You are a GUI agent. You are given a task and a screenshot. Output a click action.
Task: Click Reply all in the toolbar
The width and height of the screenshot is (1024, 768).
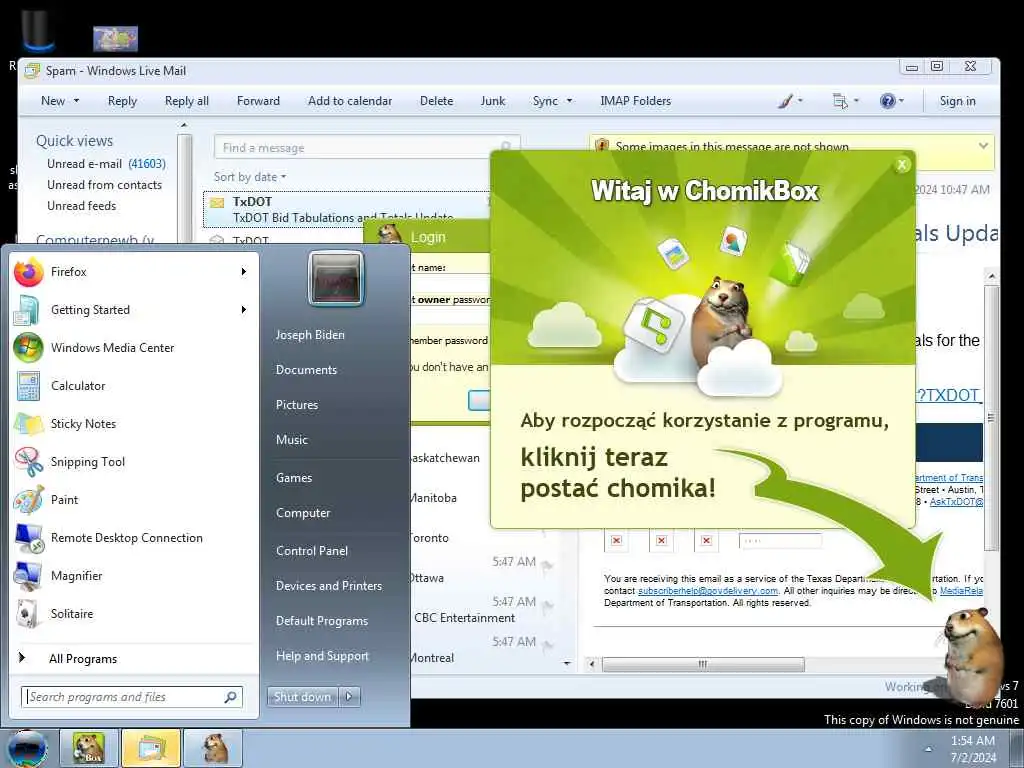tap(187, 101)
